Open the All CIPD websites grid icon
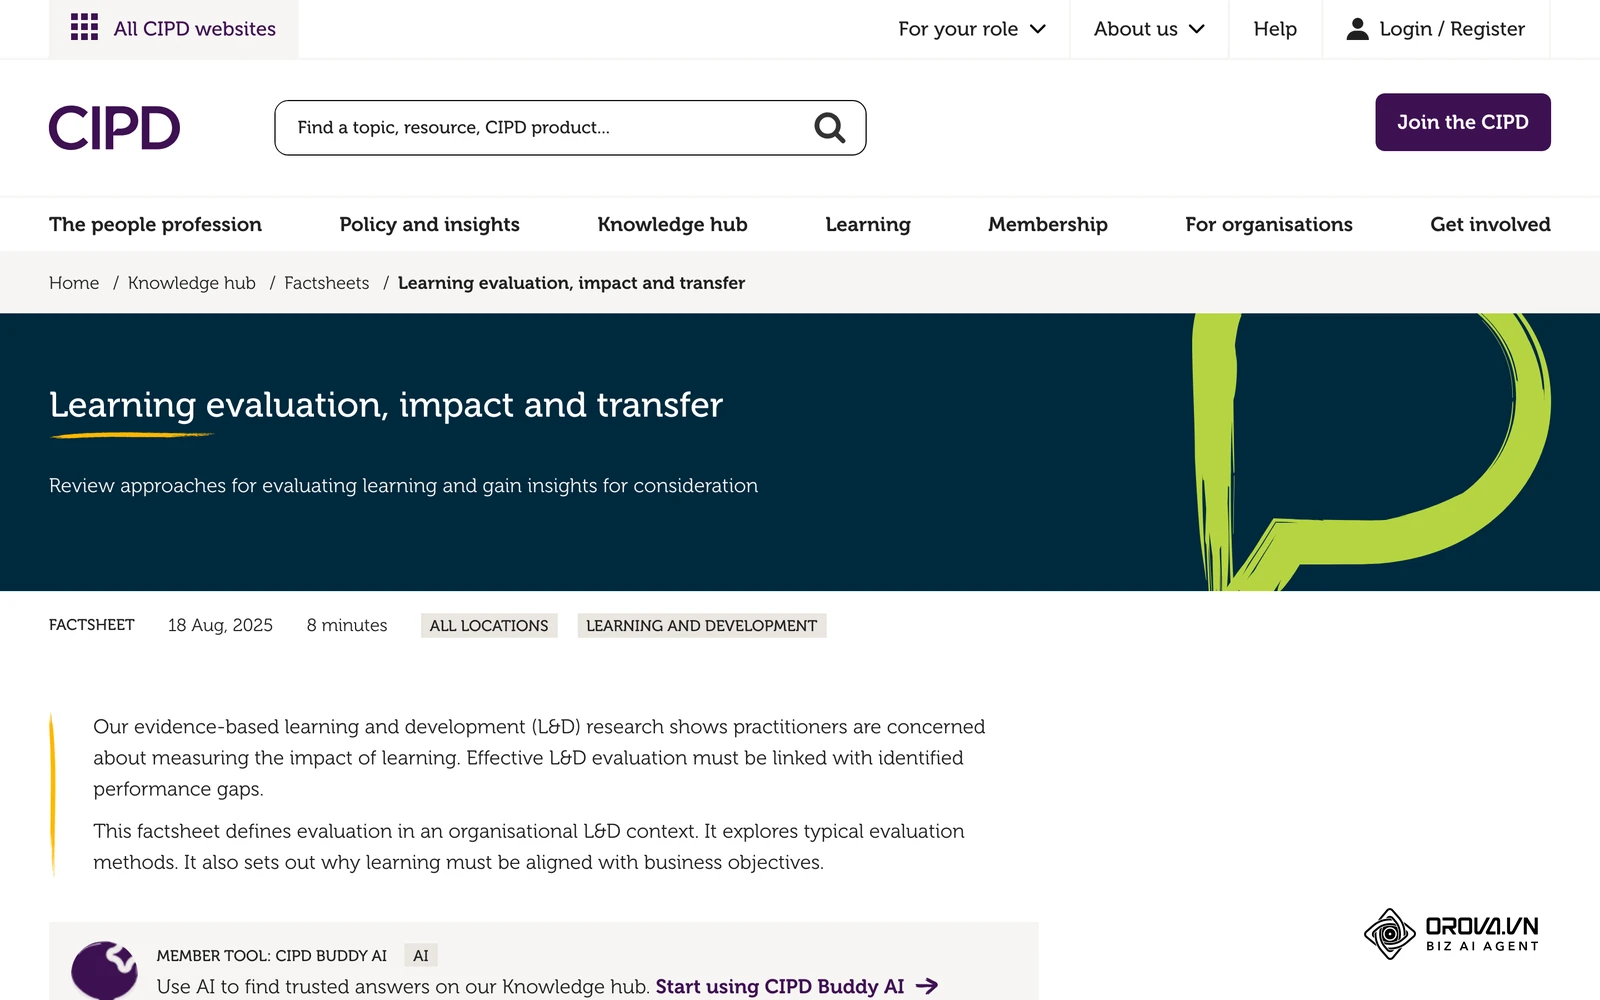 tap(84, 28)
